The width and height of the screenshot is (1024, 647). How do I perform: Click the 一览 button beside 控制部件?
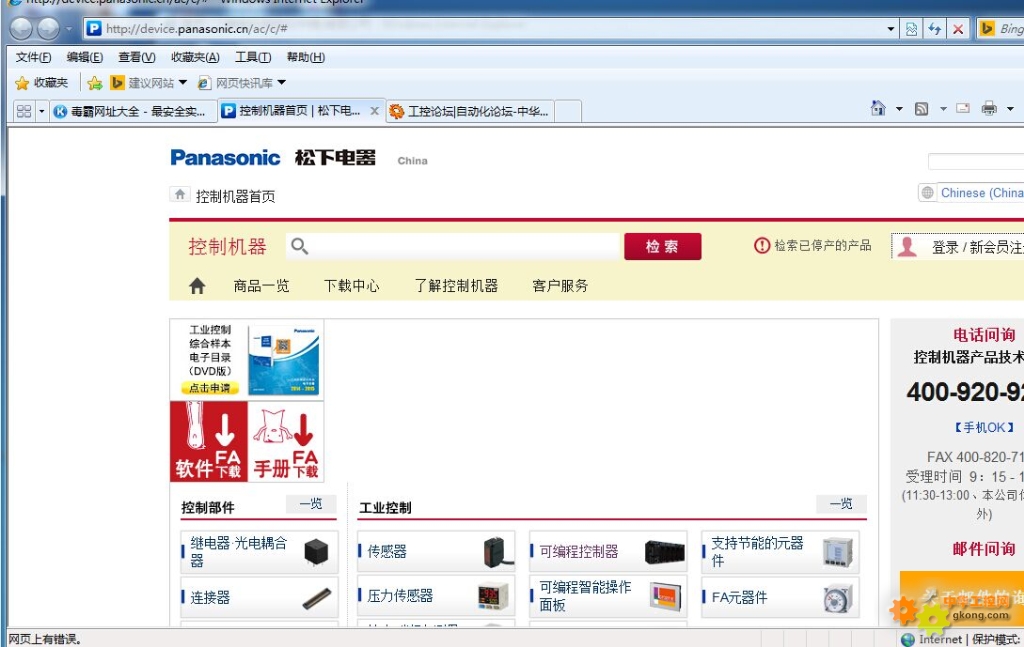click(x=311, y=503)
